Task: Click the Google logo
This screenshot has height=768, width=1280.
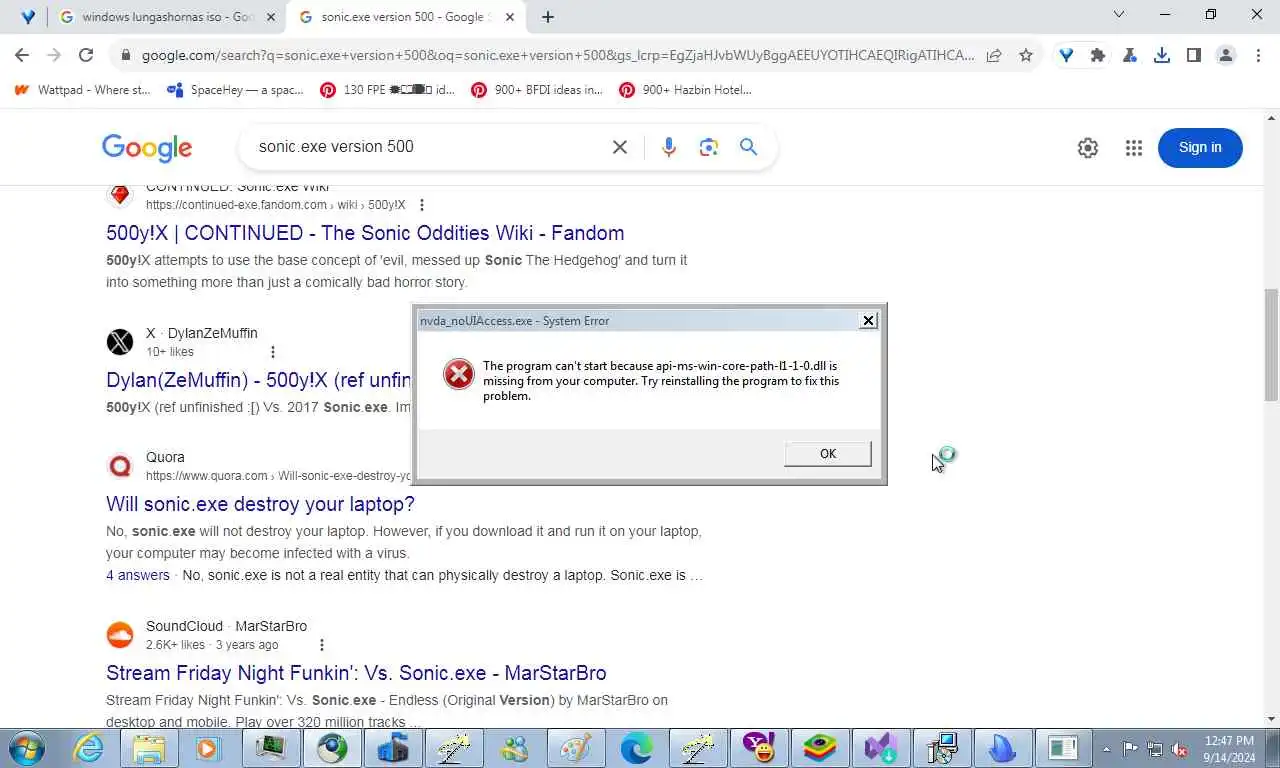Action: pos(147,148)
